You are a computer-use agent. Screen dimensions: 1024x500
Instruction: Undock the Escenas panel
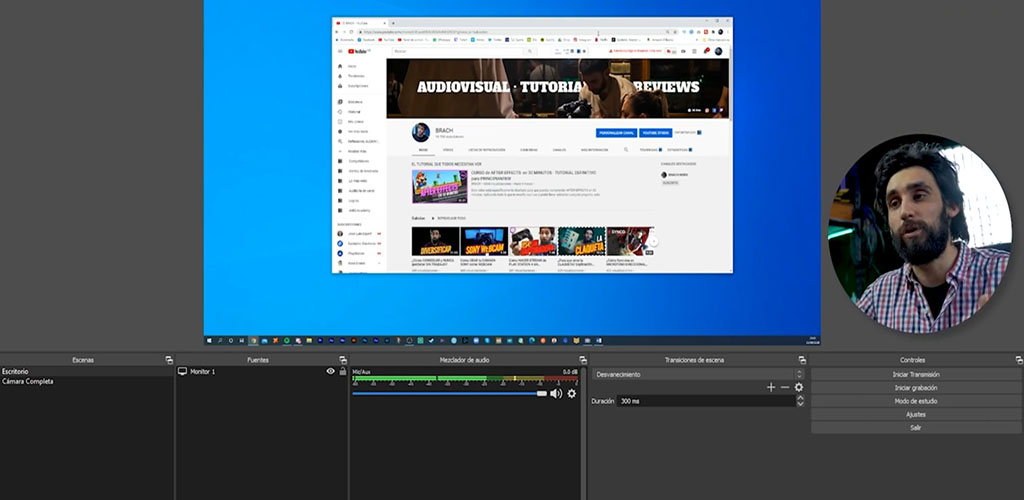tap(168, 360)
